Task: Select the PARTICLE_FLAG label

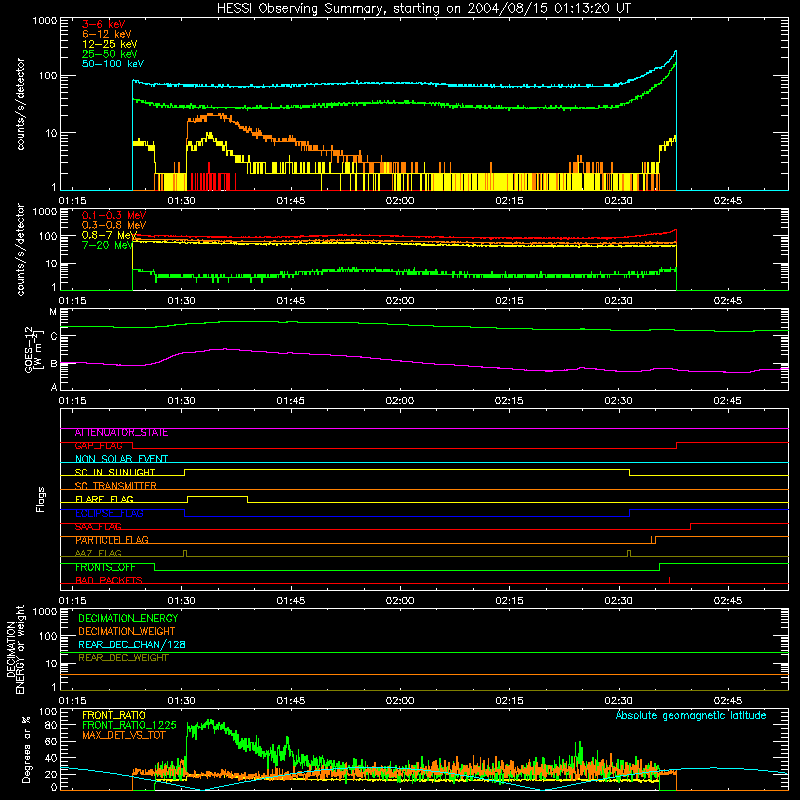Action: tap(112, 540)
